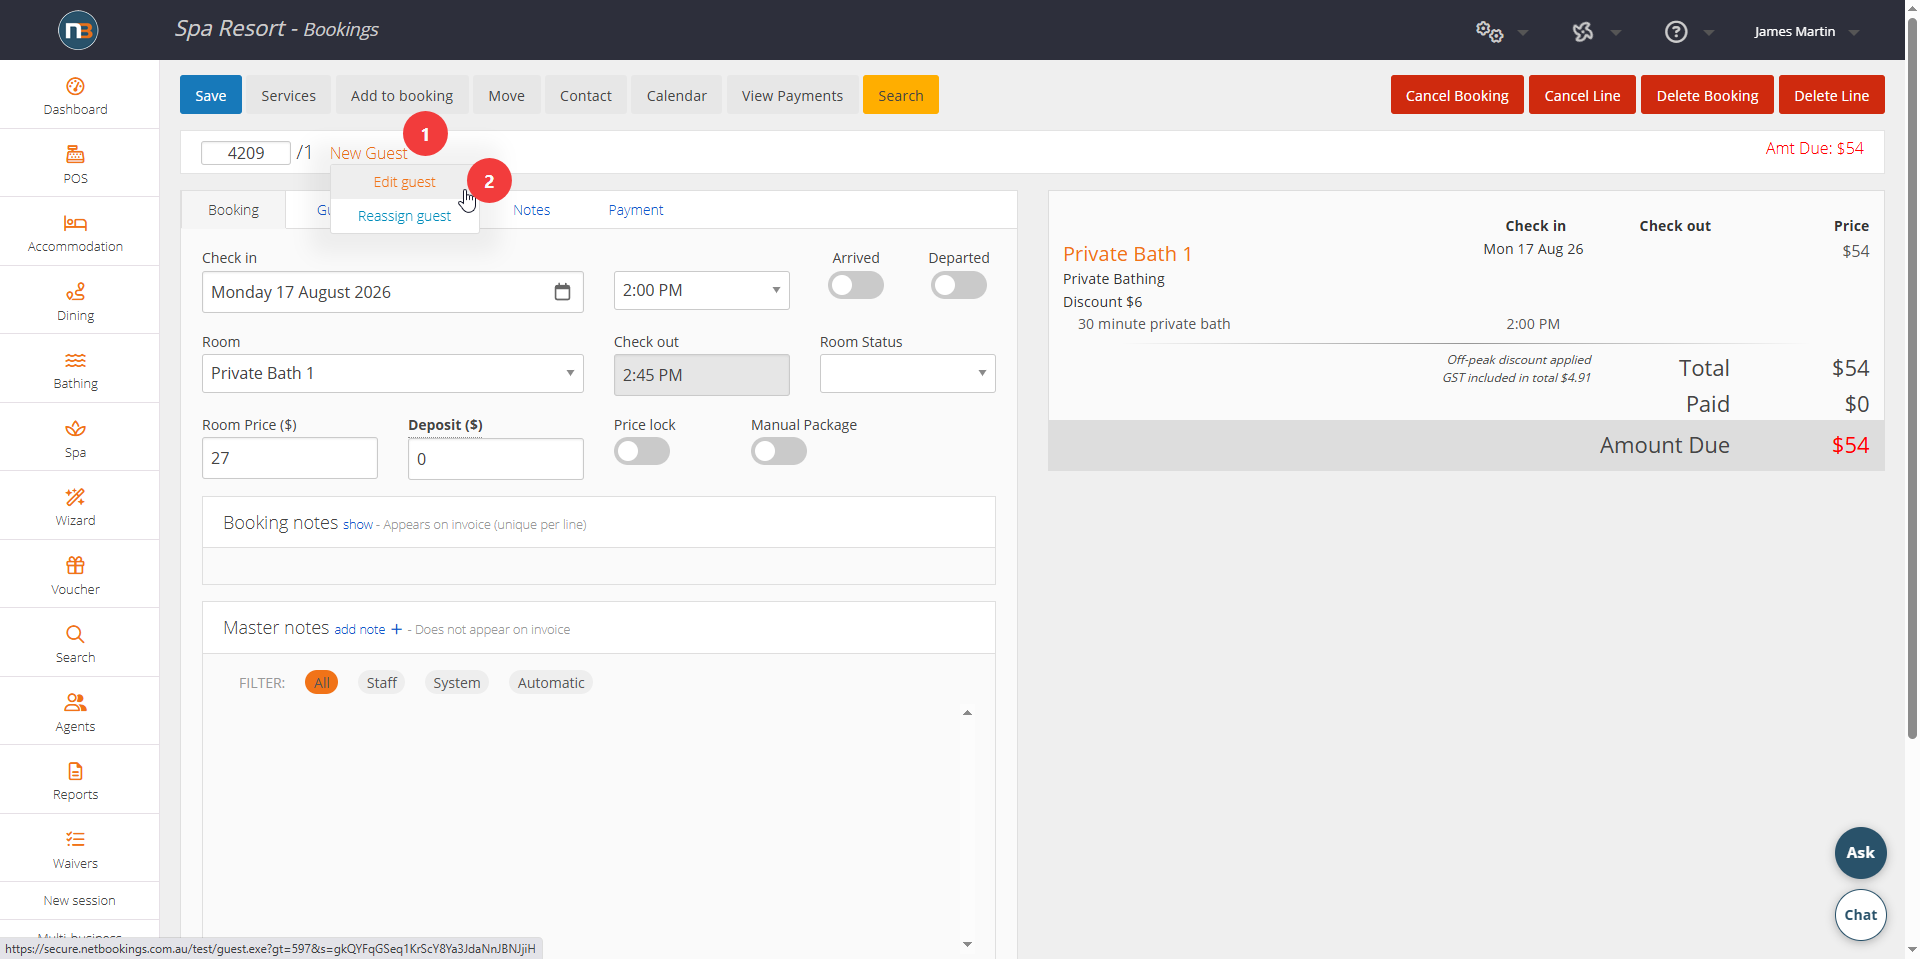Open the Search sidebar icon

point(75,644)
